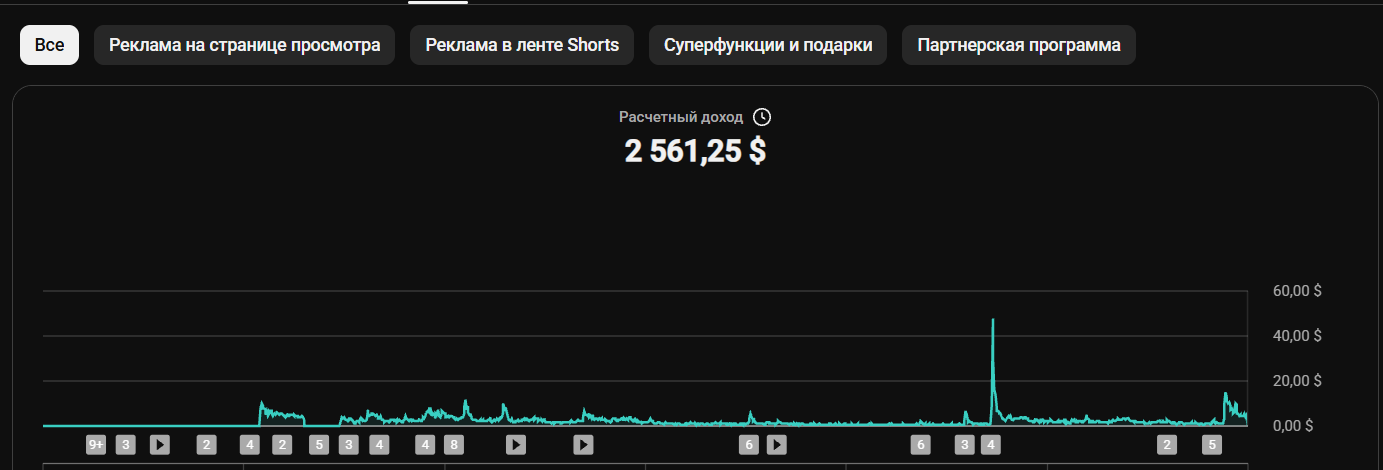
Task: Click the "Расчетный доход" heading text
Action: click(x=681, y=117)
